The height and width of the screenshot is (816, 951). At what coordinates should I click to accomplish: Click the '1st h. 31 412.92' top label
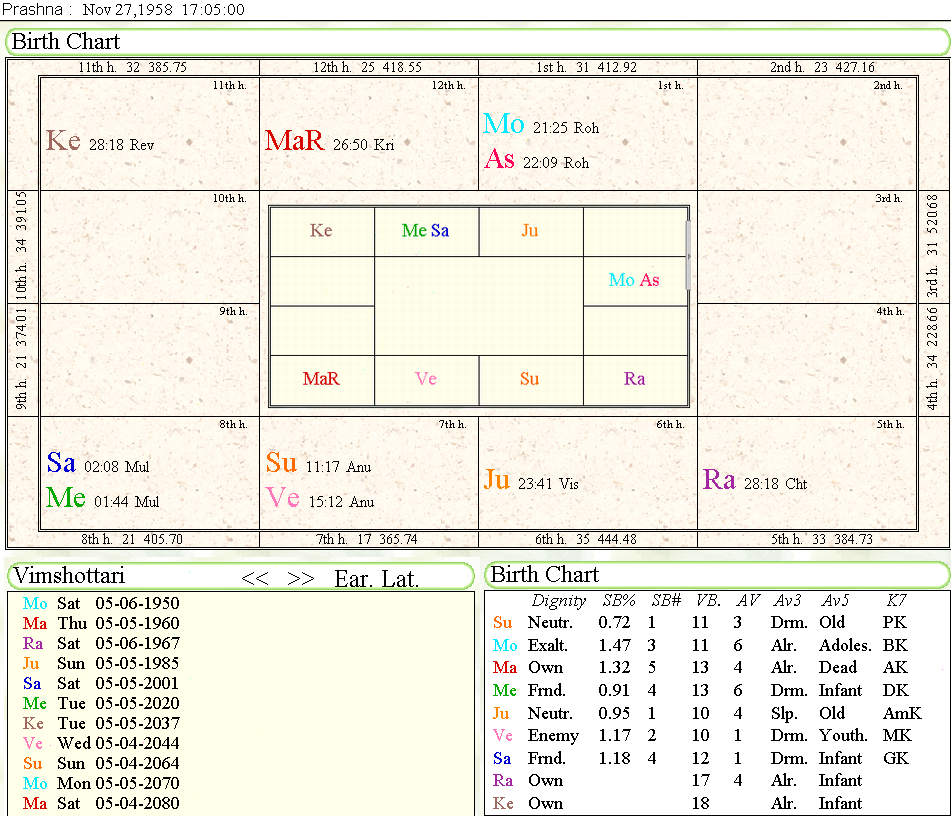click(x=586, y=67)
